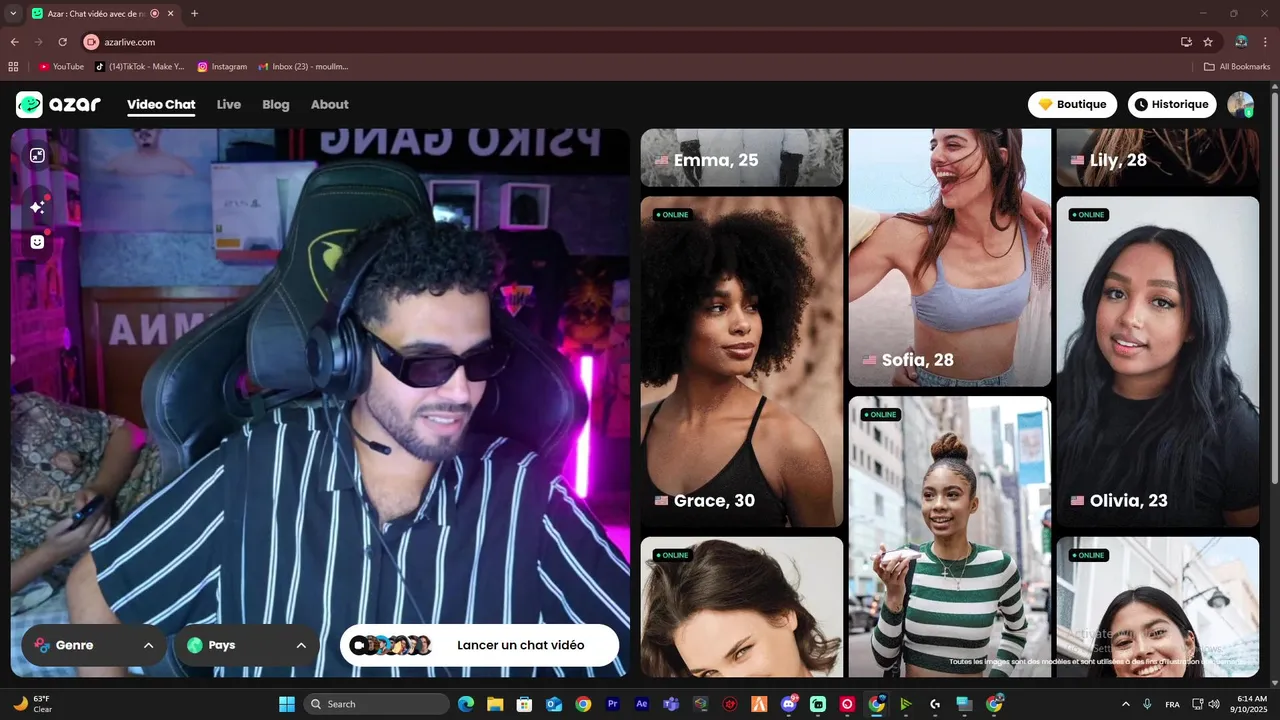Open the green striped sweater woman card
This screenshot has width=1280, height=720.
click(x=950, y=537)
